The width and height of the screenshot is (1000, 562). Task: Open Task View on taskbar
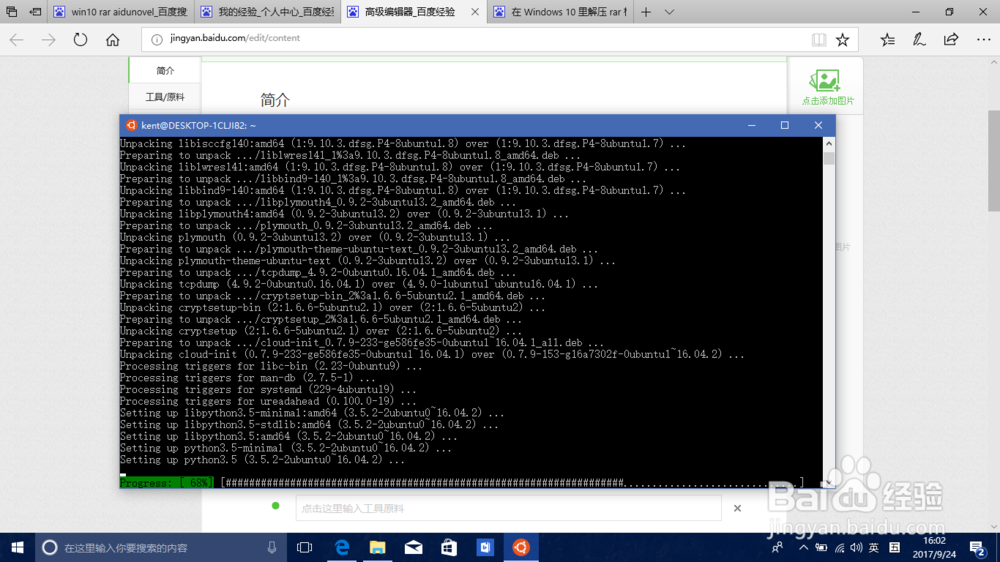click(x=305, y=547)
